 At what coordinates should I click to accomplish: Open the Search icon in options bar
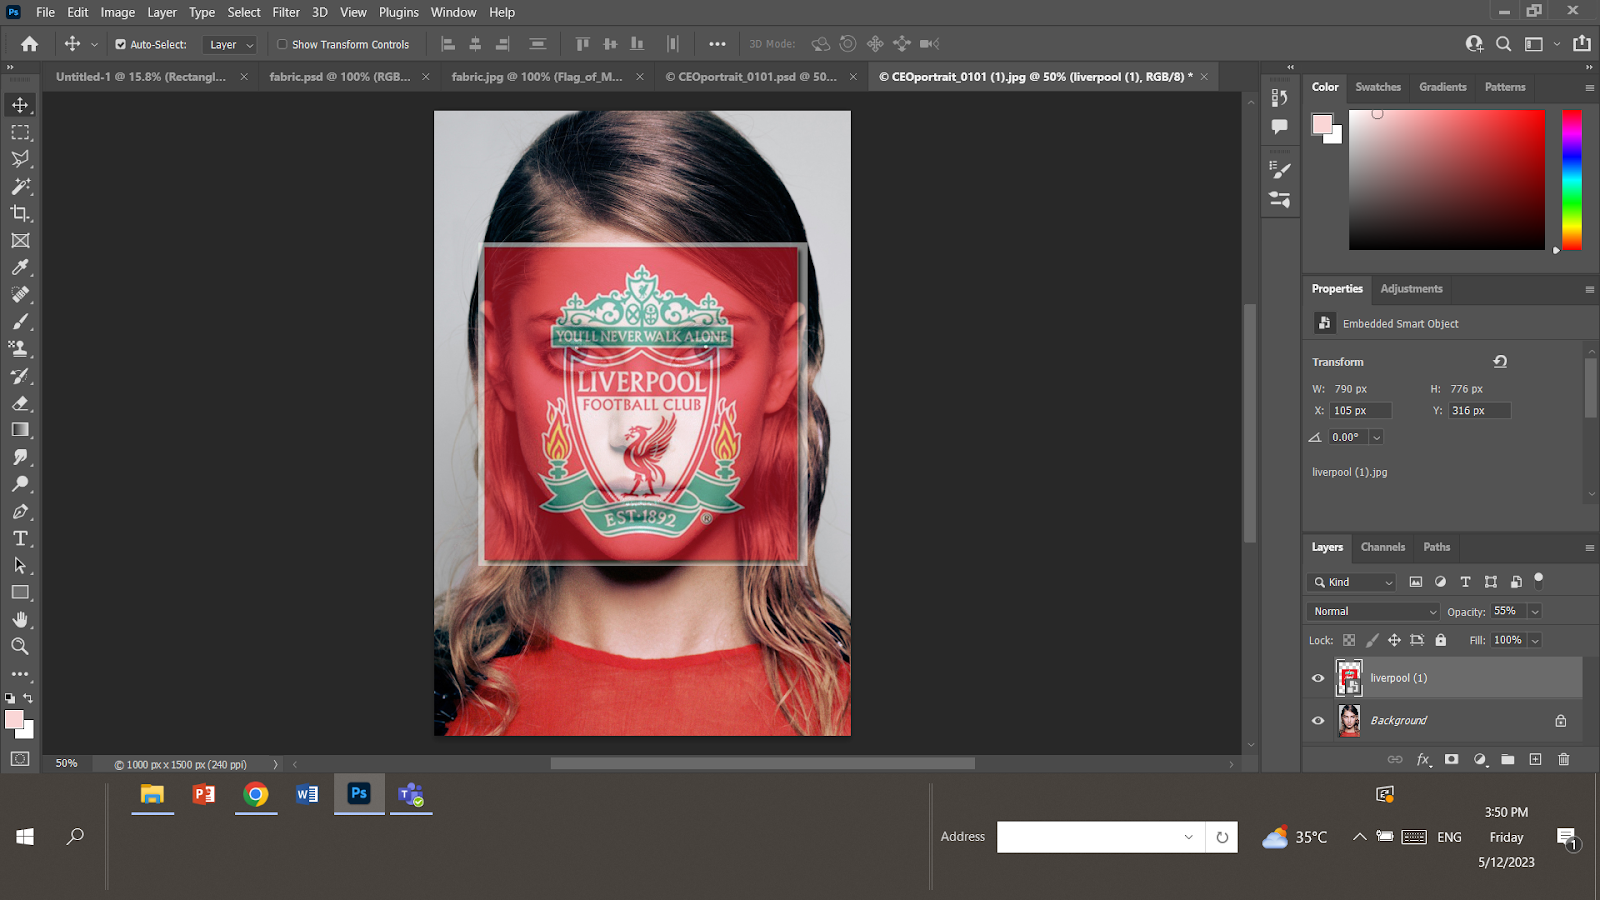1503,44
